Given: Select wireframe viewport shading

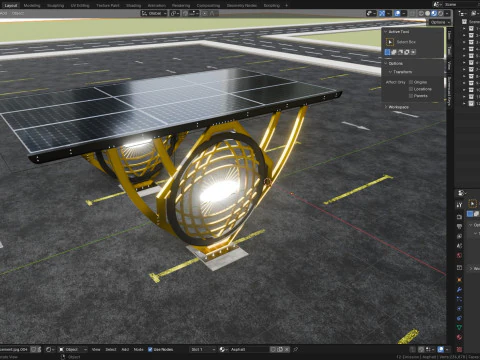Looking at the screenshot, I should [421, 13].
